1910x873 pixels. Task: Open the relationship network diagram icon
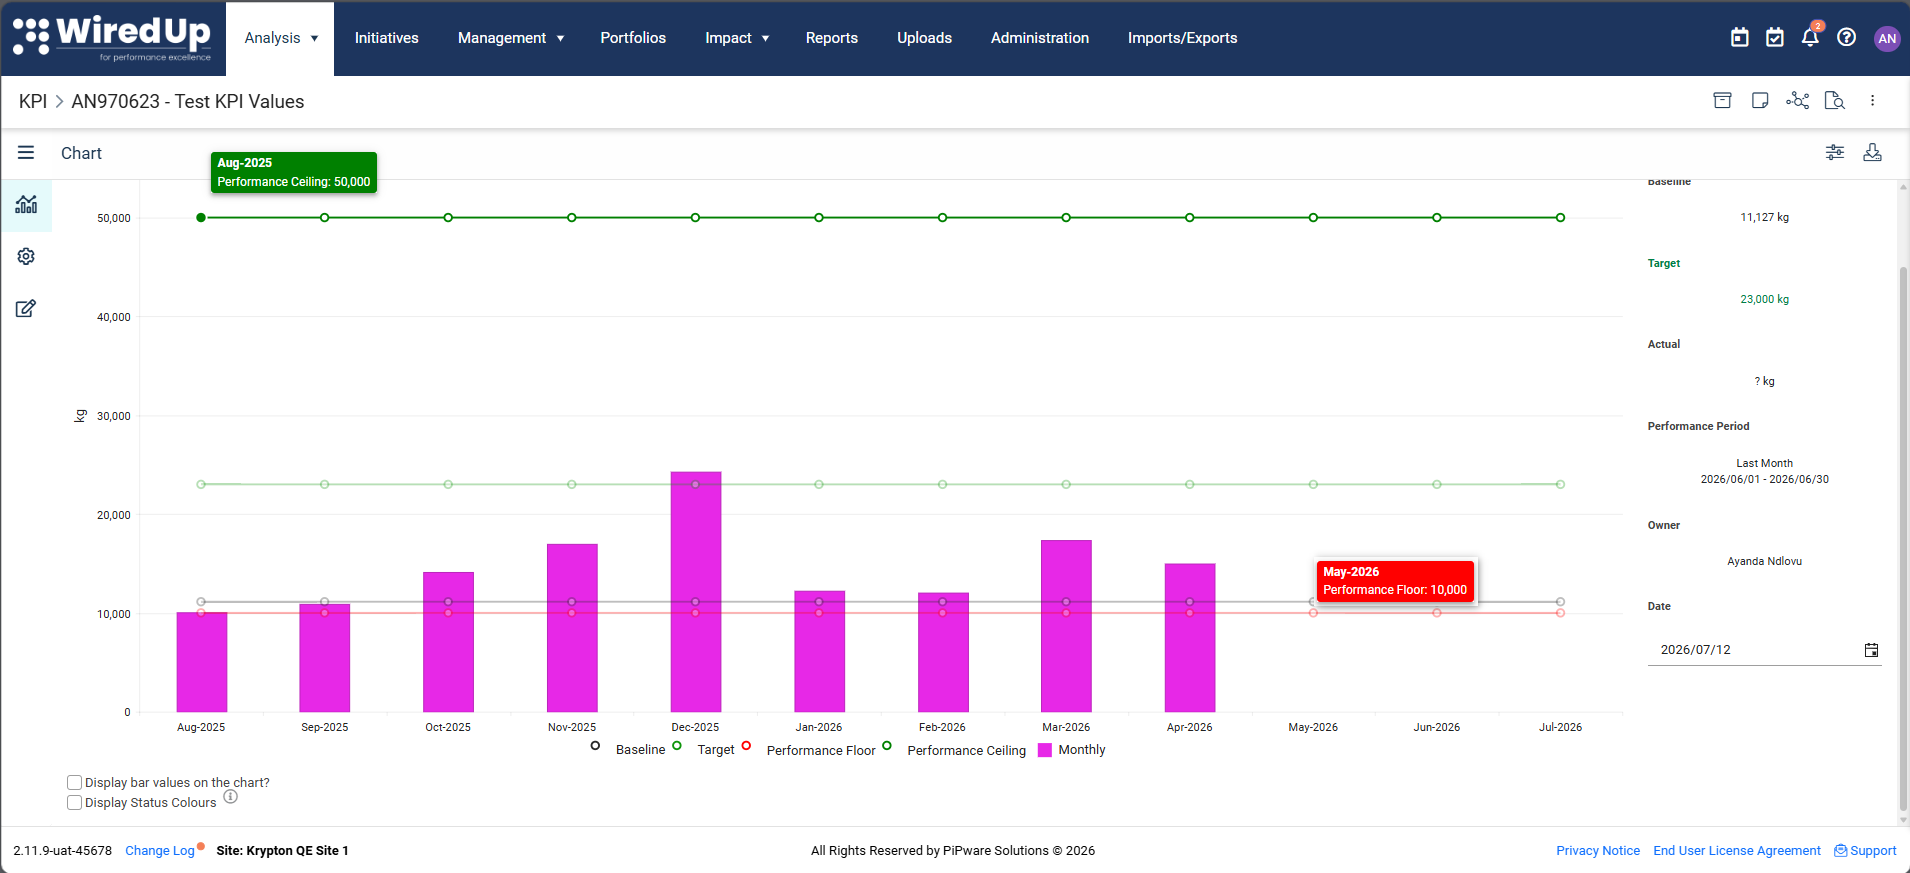coord(1798,100)
